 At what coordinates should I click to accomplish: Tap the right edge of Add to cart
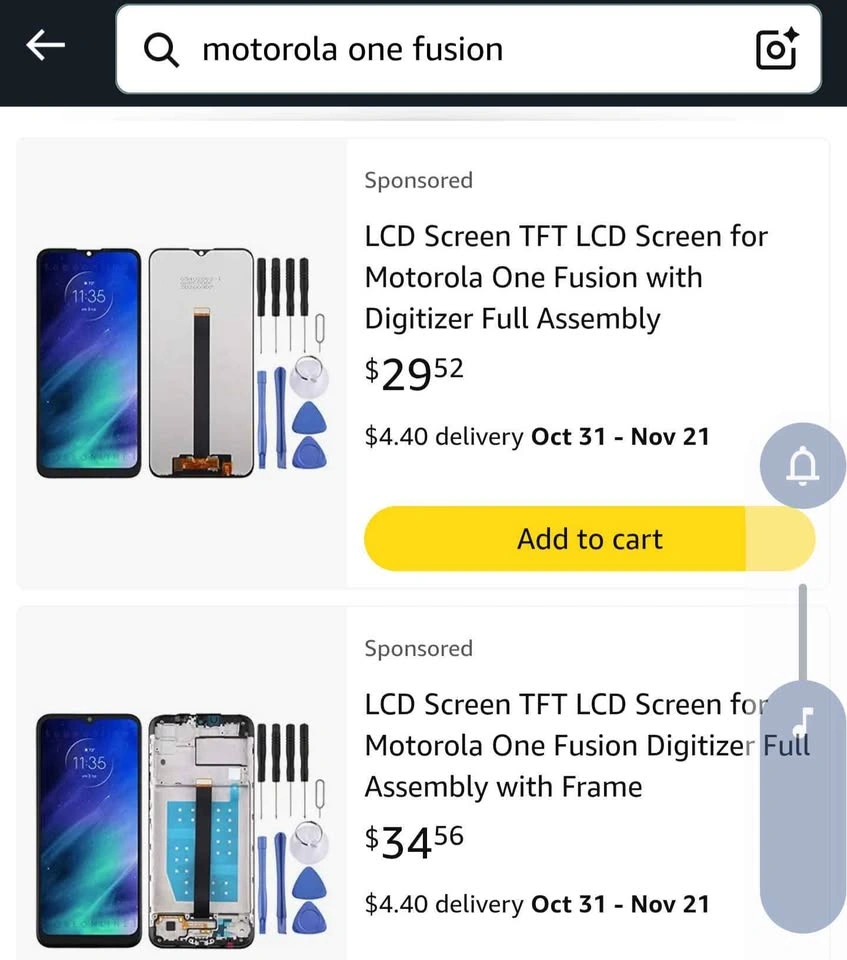pyautogui.click(x=780, y=539)
